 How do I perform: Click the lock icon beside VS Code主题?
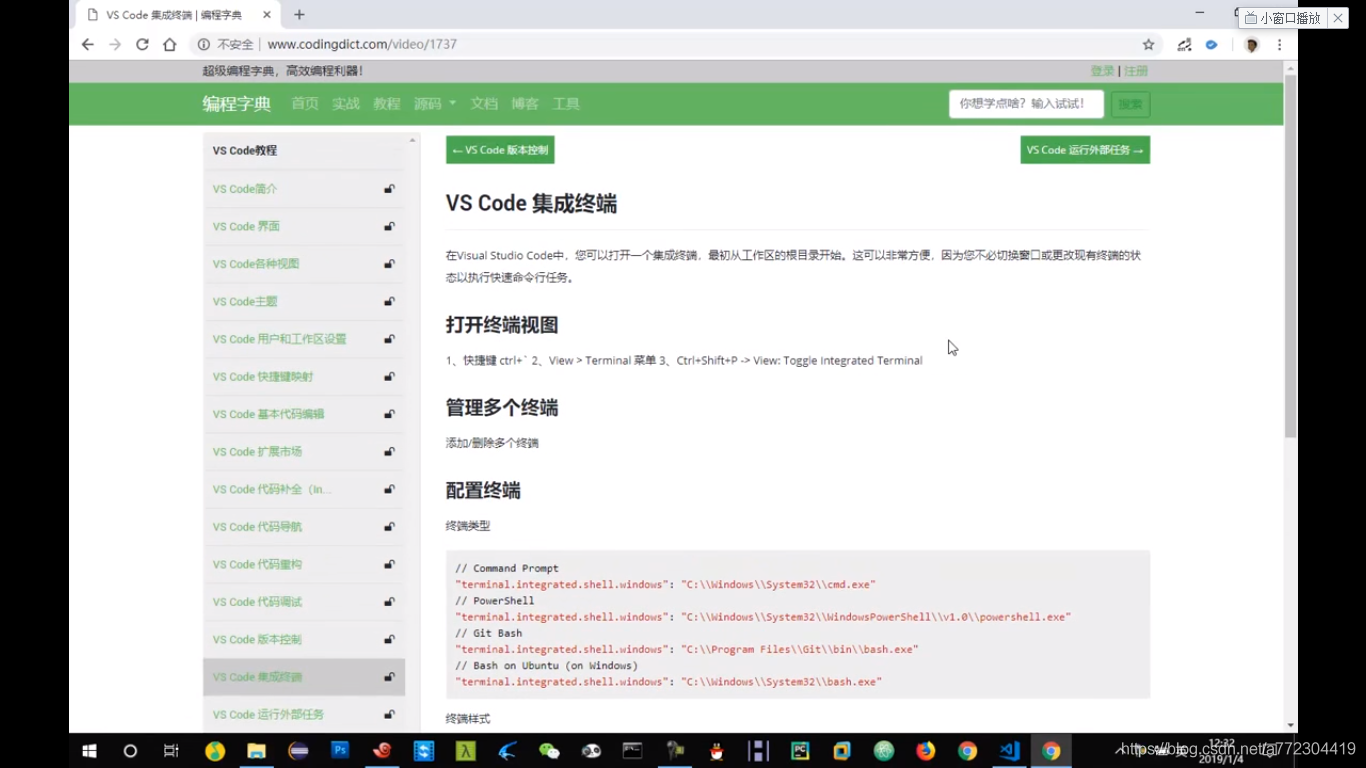[389, 302]
